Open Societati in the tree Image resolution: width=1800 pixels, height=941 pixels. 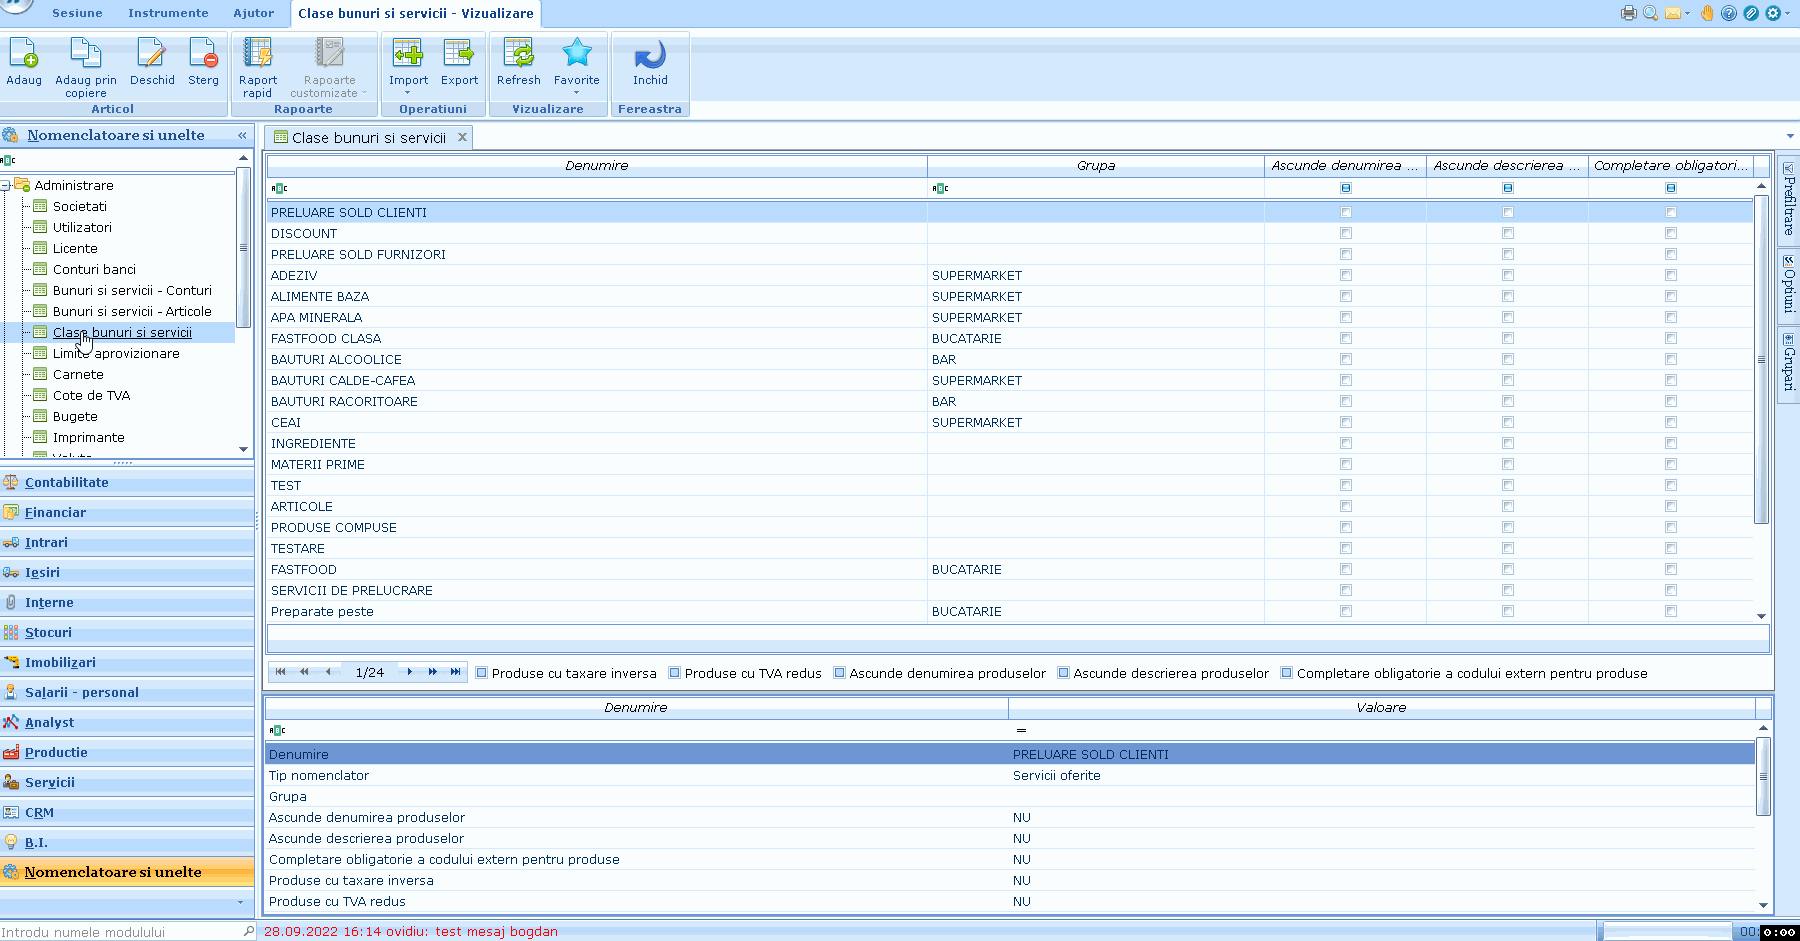click(x=80, y=206)
